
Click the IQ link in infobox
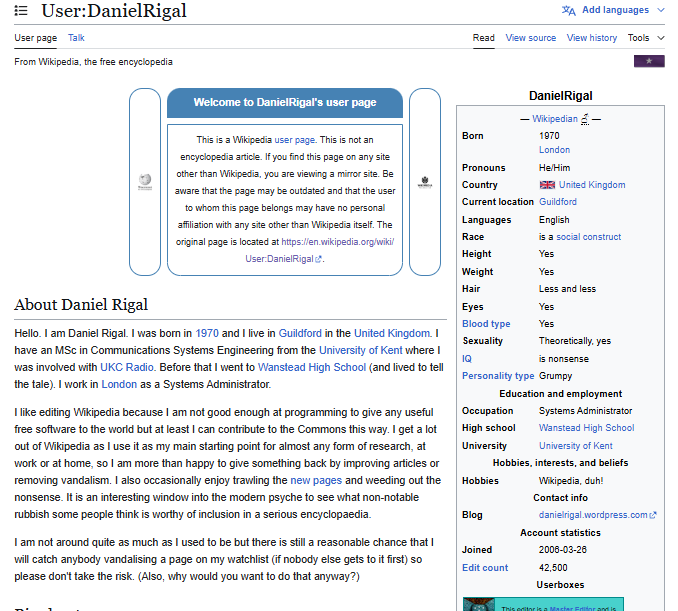click(467, 359)
